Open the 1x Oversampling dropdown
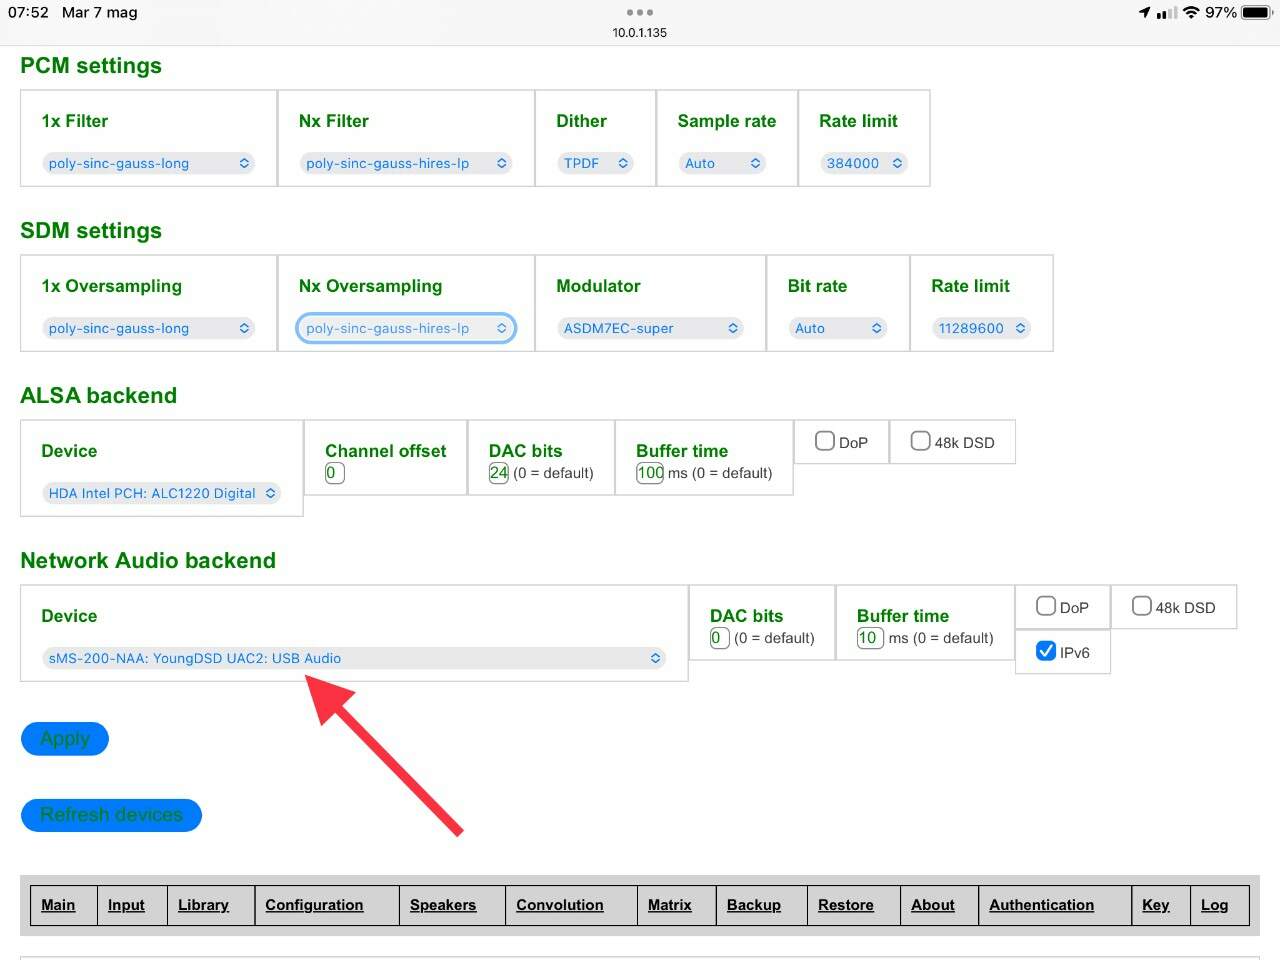The width and height of the screenshot is (1280, 960). coord(148,328)
